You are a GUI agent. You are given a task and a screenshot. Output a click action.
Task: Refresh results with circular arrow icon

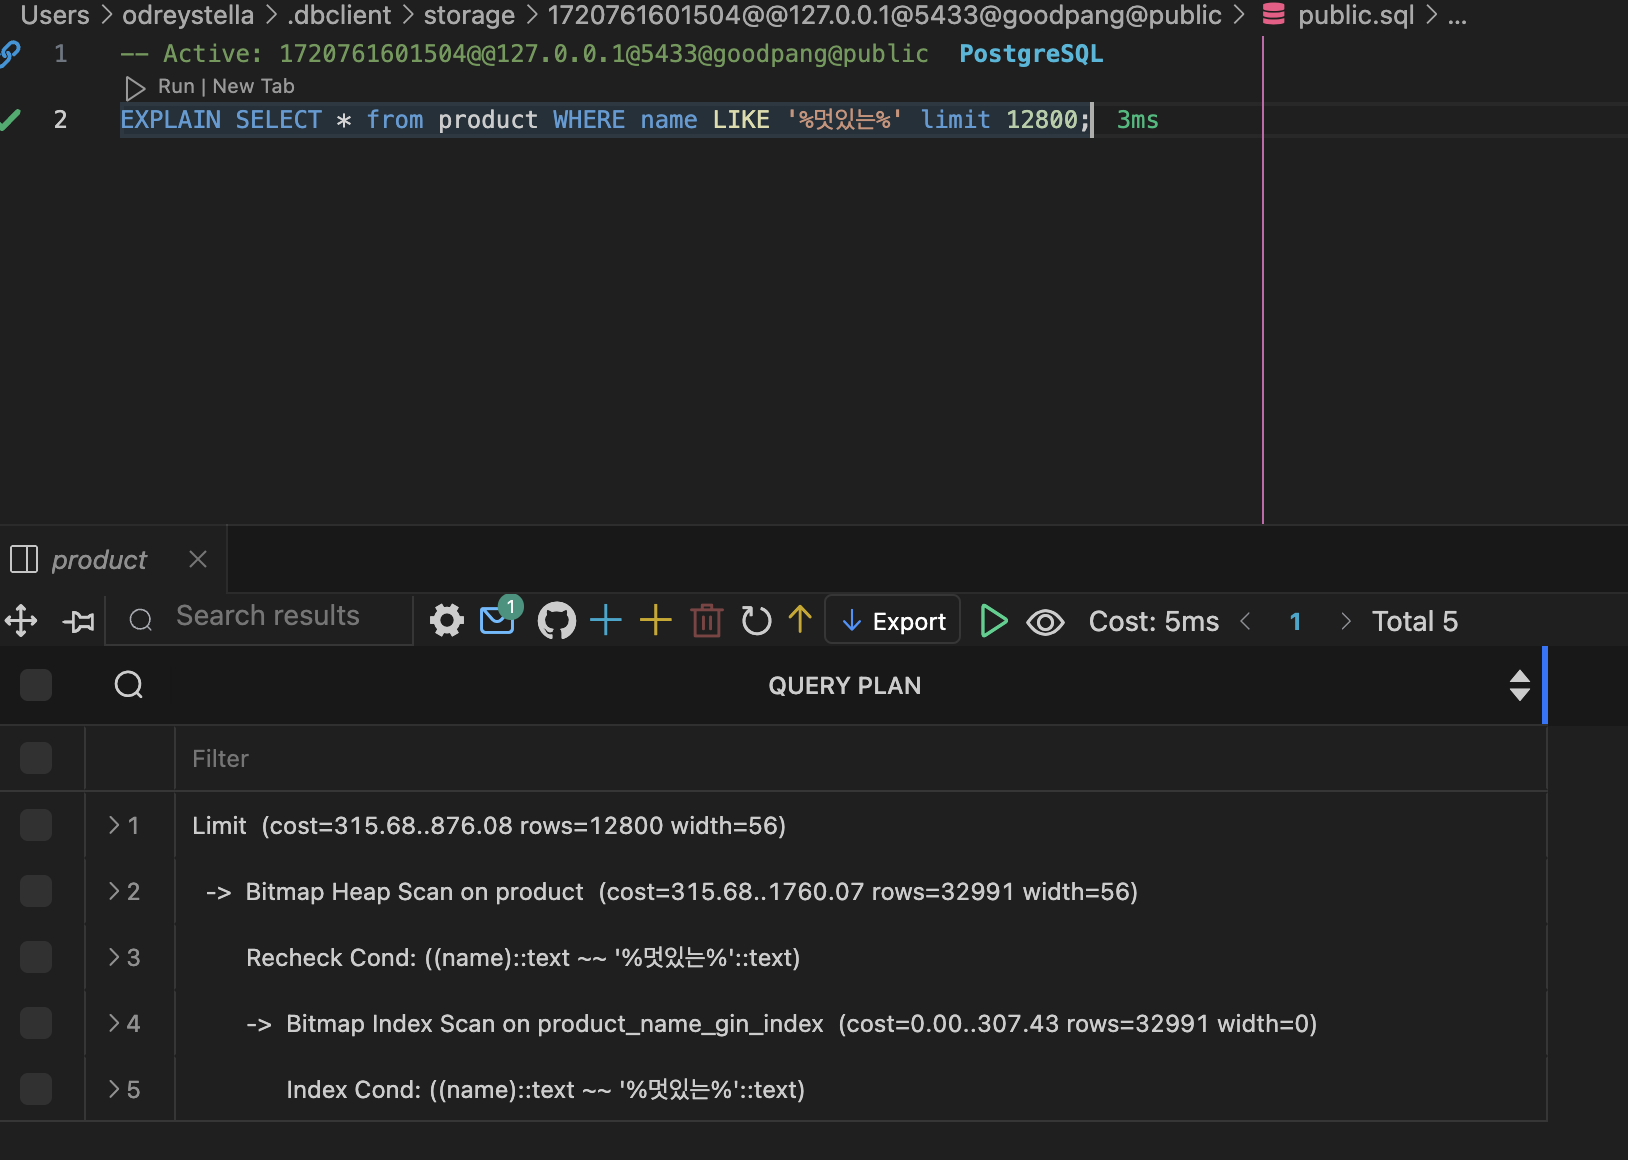click(x=756, y=621)
